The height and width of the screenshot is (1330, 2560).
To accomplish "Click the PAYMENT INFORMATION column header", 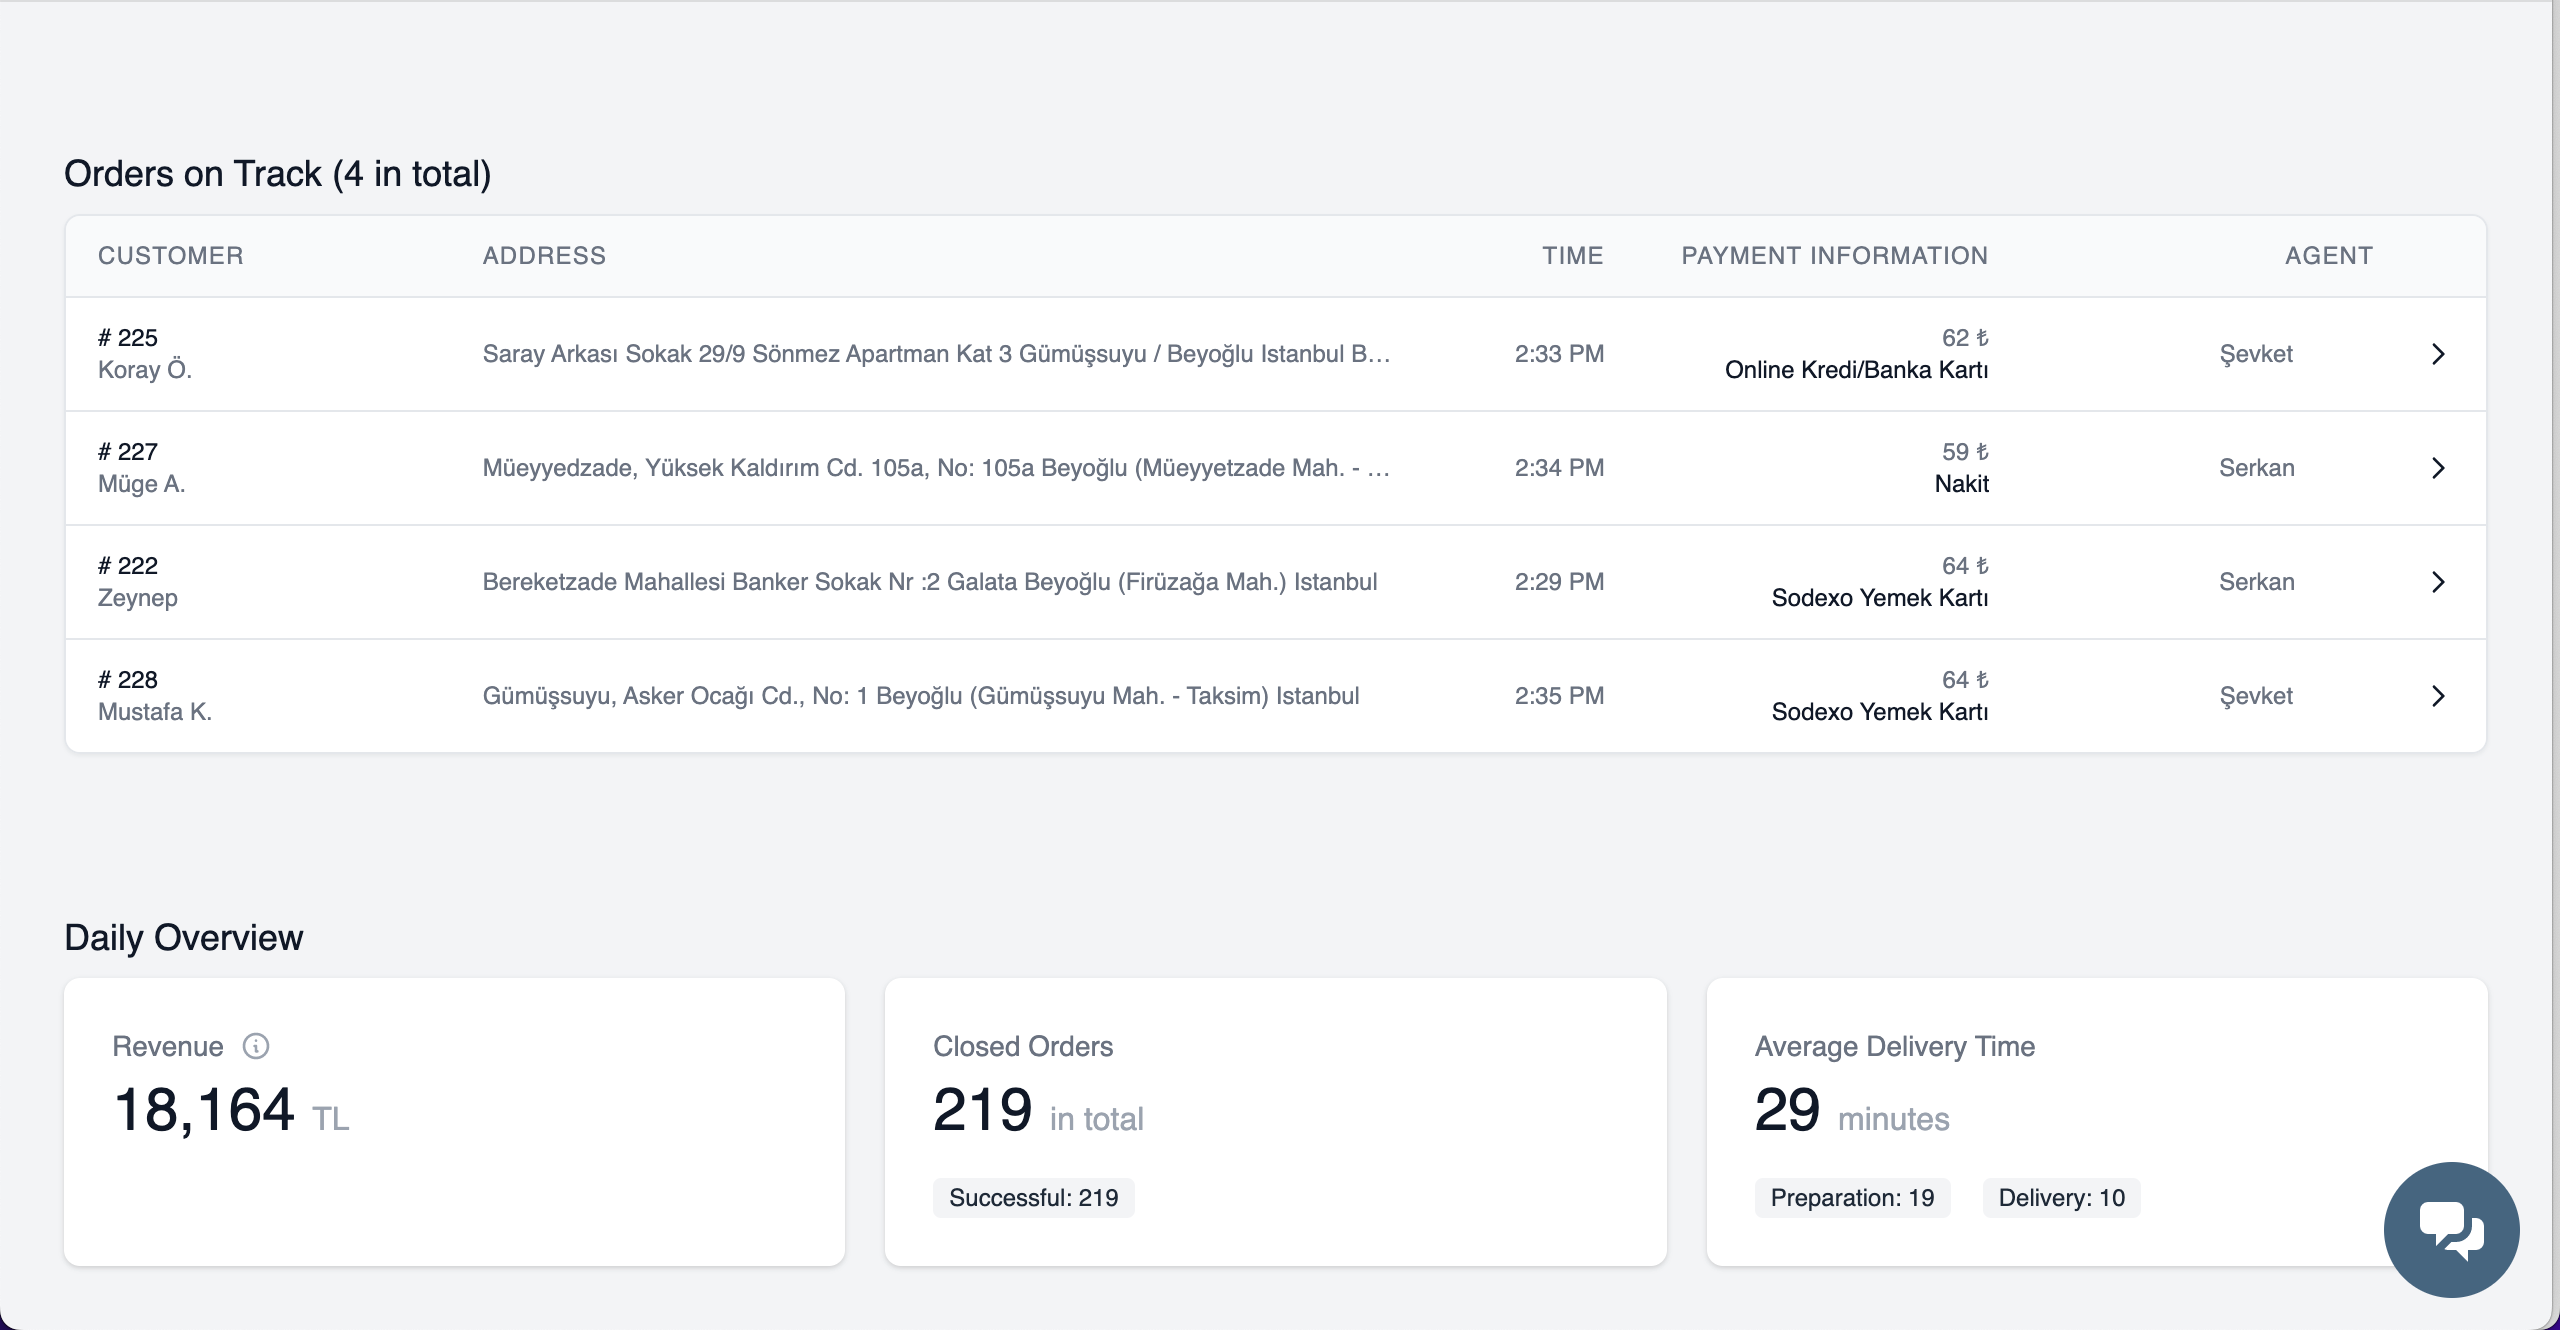I will click(1835, 255).
